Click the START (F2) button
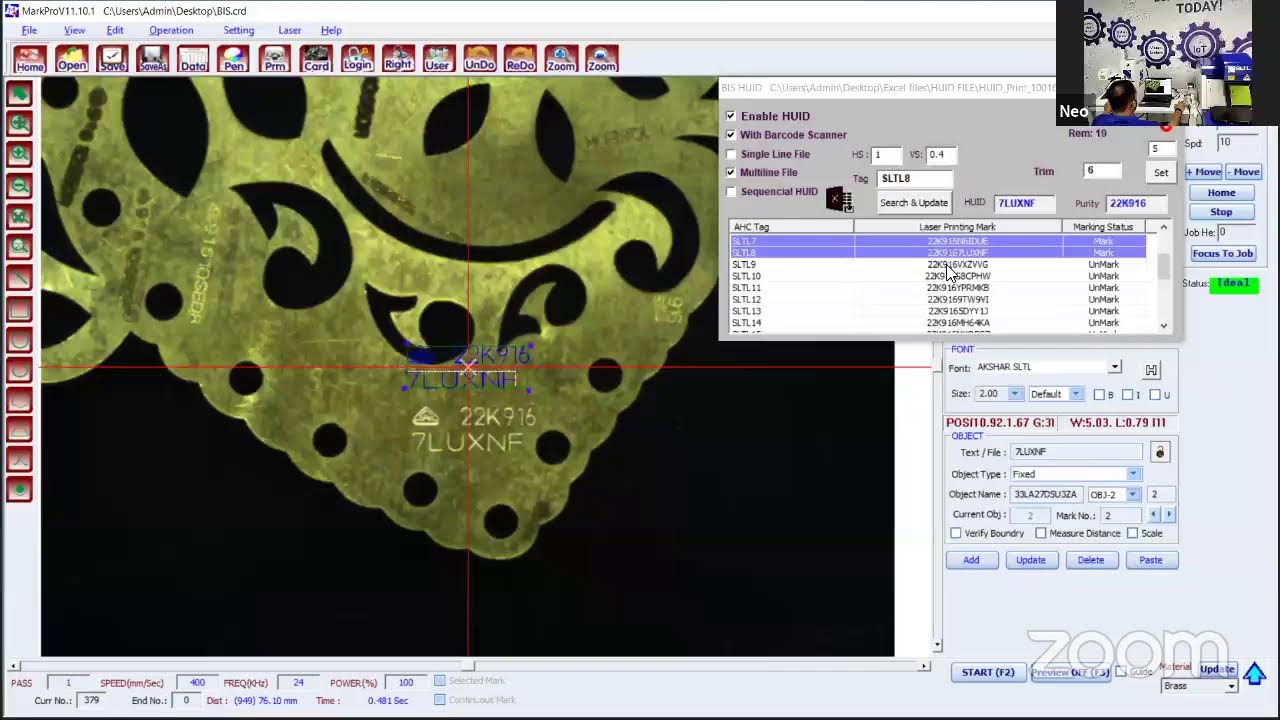 [988, 672]
